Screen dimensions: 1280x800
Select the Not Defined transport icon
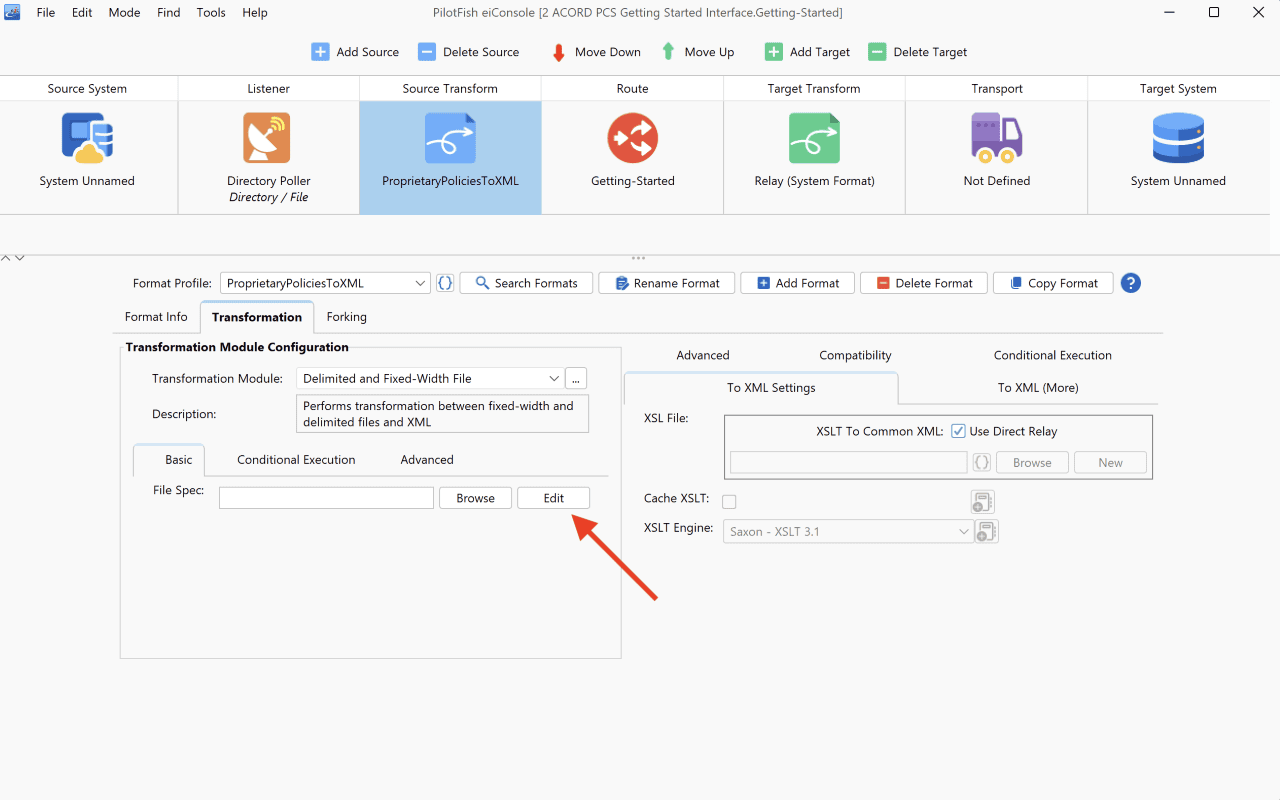coord(996,138)
